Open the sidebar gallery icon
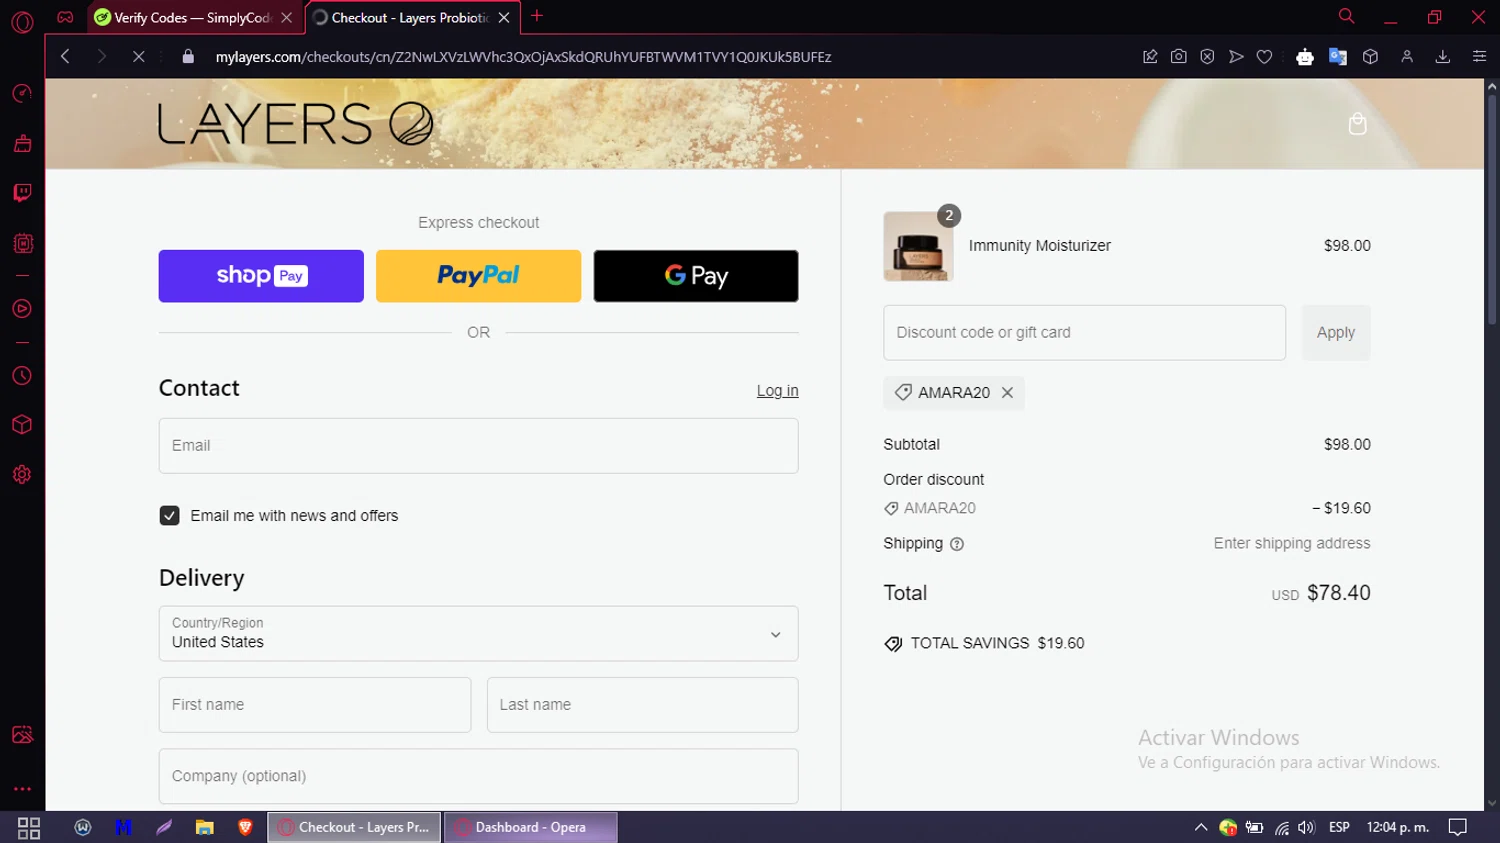This screenshot has width=1500, height=843. click(22, 735)
